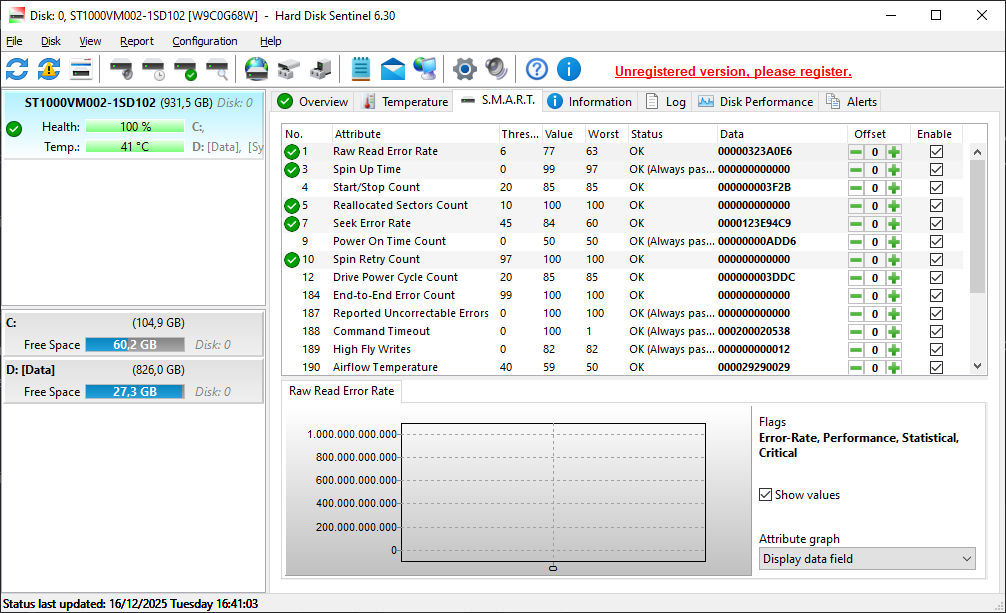Click the globe with disk toolbar icon
The image size is (1006, 613).
[257, 69]
